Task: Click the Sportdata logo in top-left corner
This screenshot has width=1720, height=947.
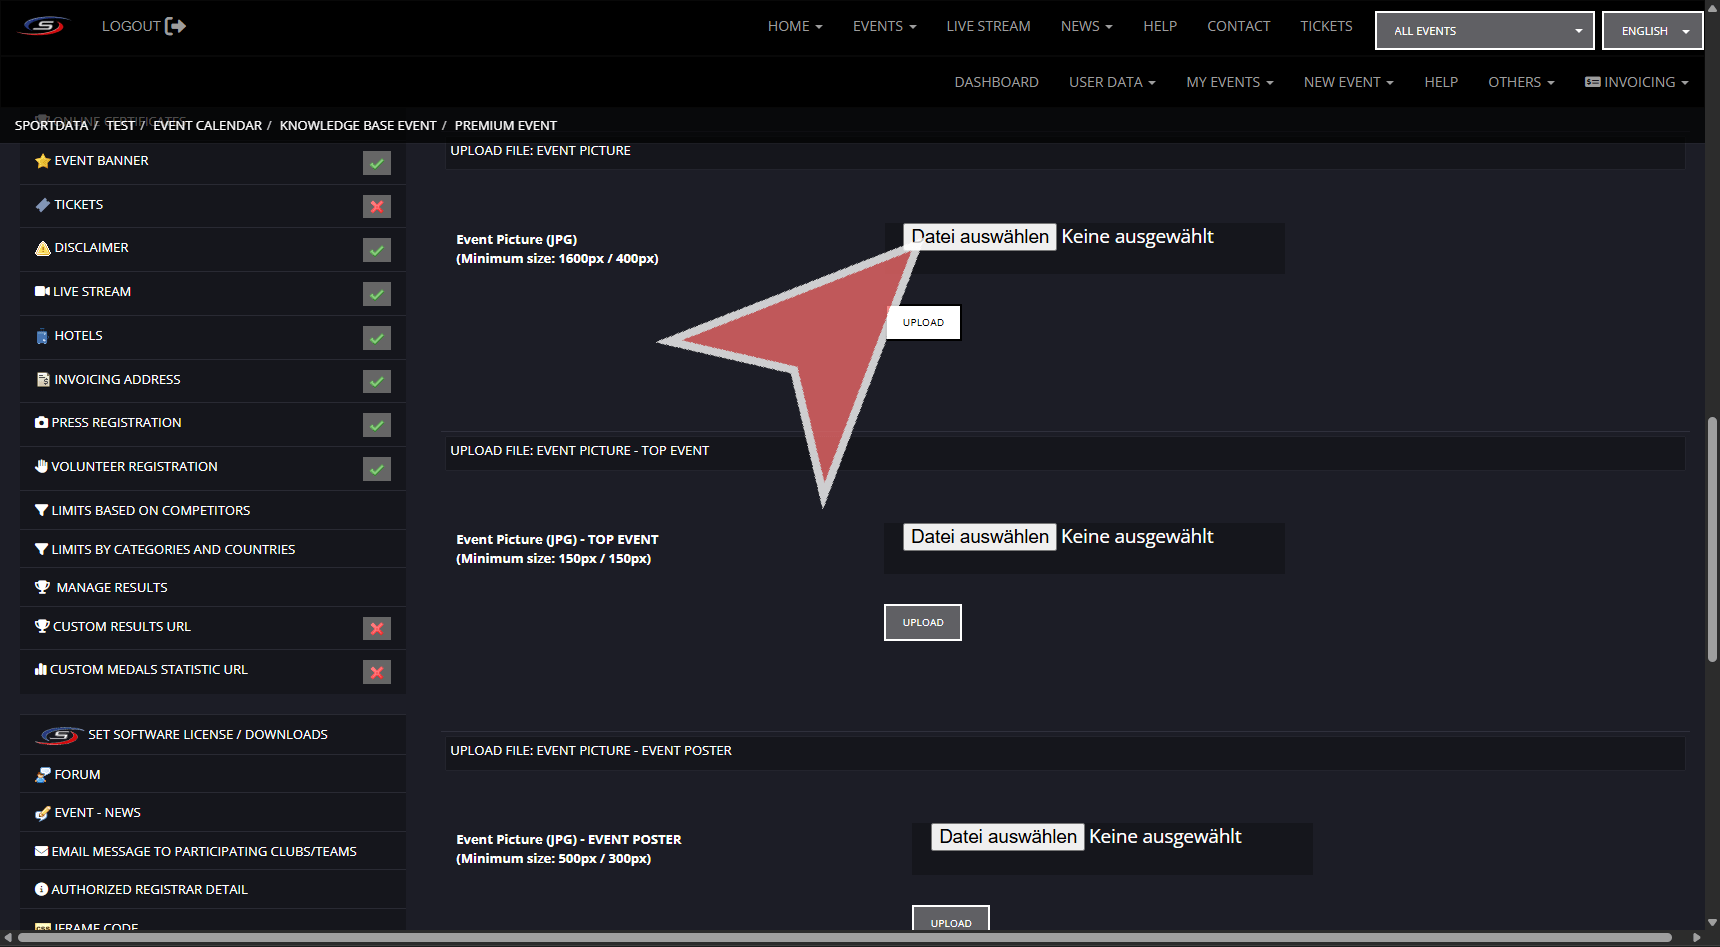Action: pyautogui.click(x=44, y=26)
